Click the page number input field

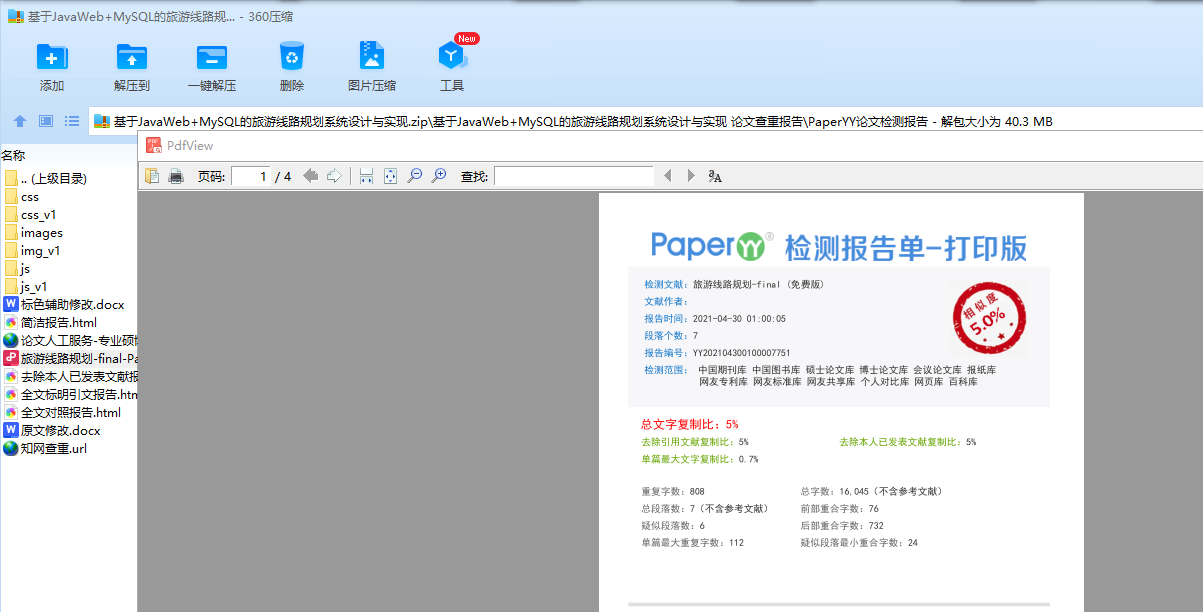[251, 176]
